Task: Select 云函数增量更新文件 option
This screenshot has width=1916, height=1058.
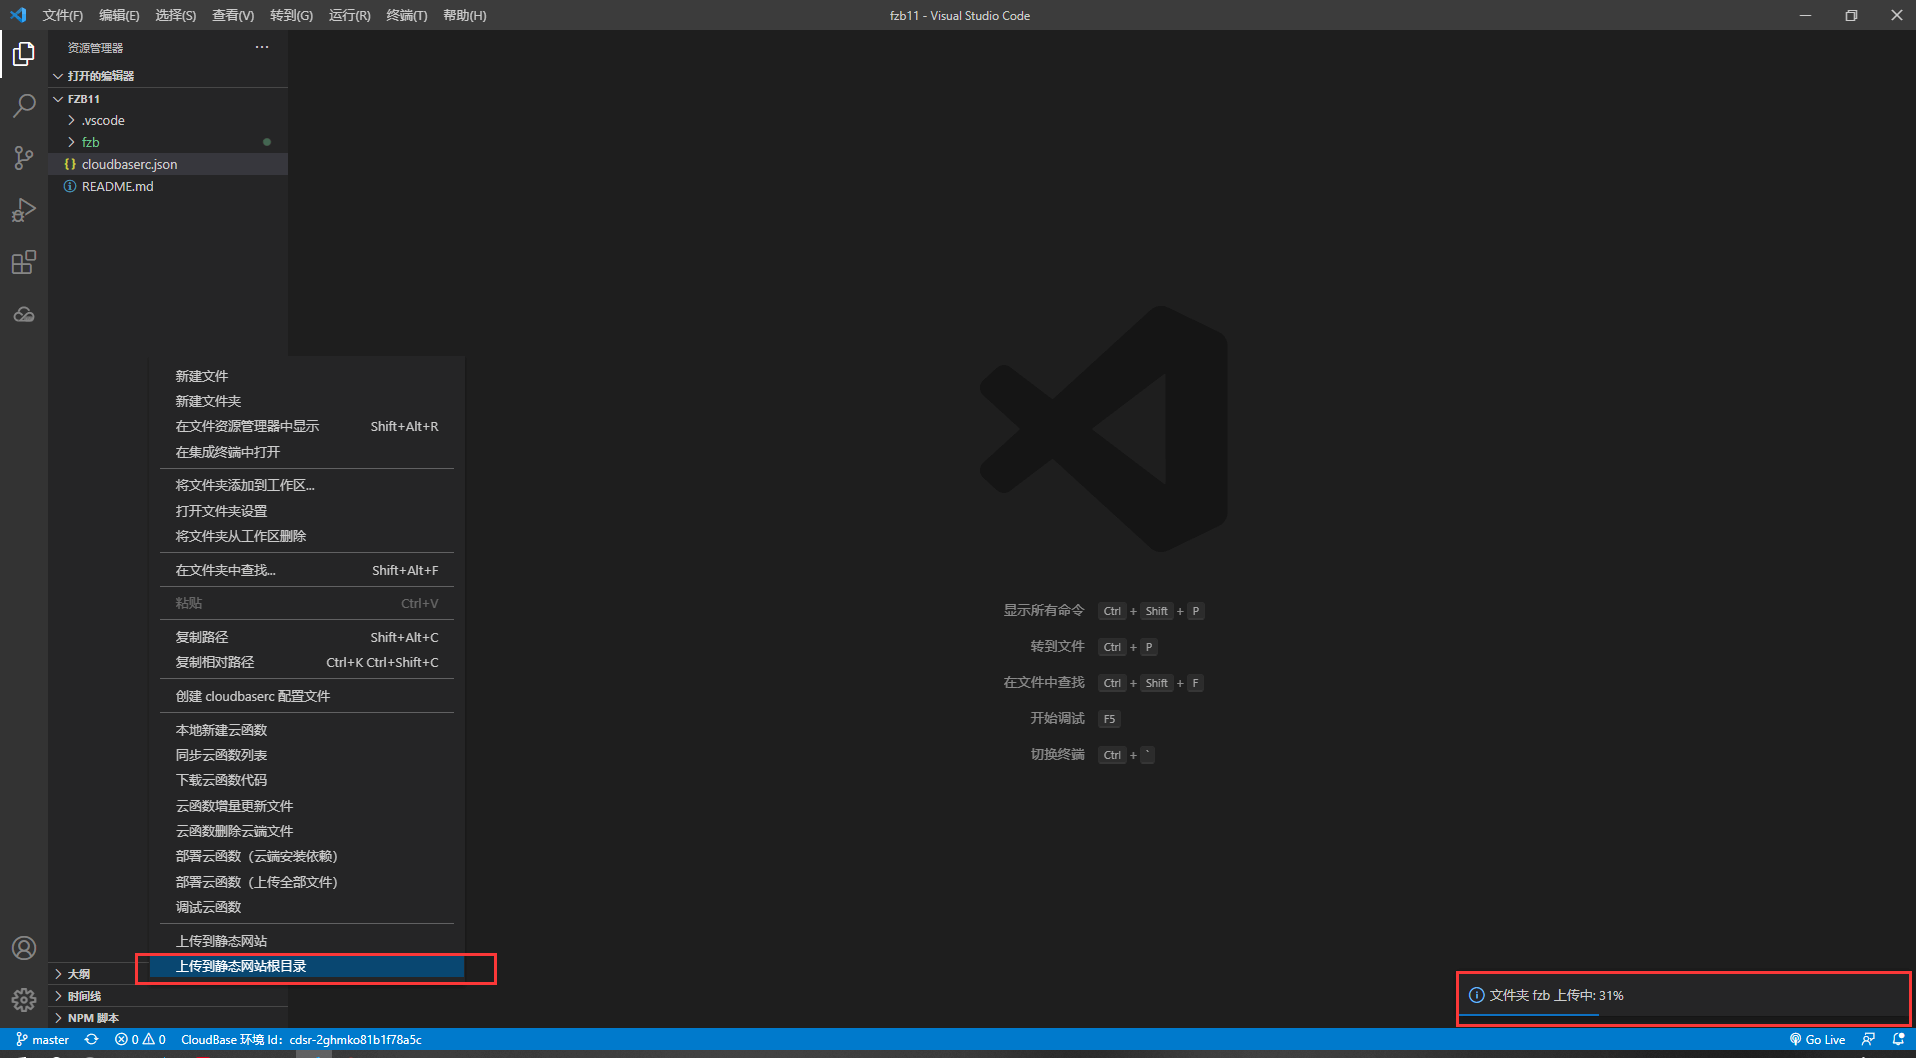Action: (307, 806)
